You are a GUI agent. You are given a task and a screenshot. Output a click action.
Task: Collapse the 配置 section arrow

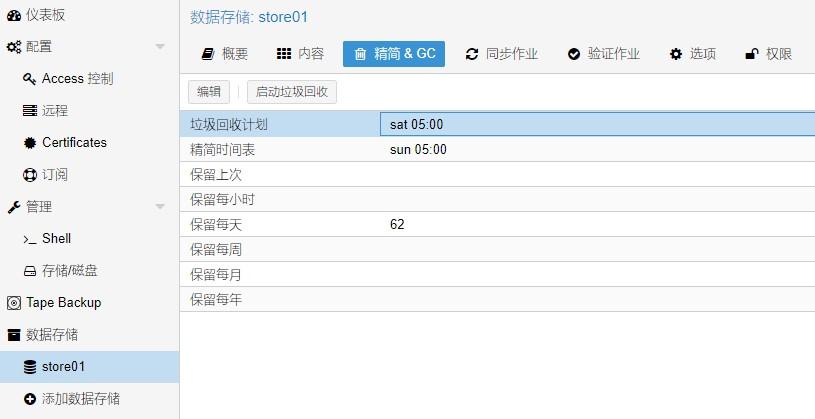[x=160, y=47]
